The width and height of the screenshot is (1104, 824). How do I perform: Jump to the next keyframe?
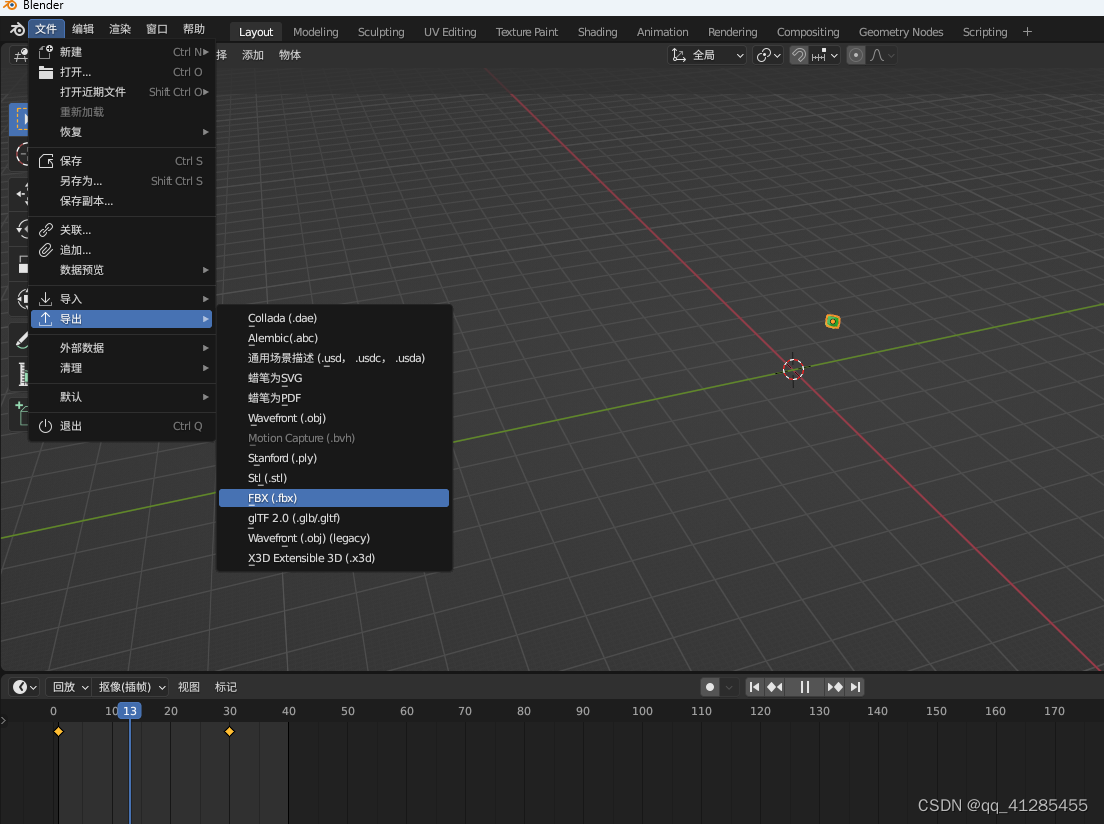click(x=835, y=687)
